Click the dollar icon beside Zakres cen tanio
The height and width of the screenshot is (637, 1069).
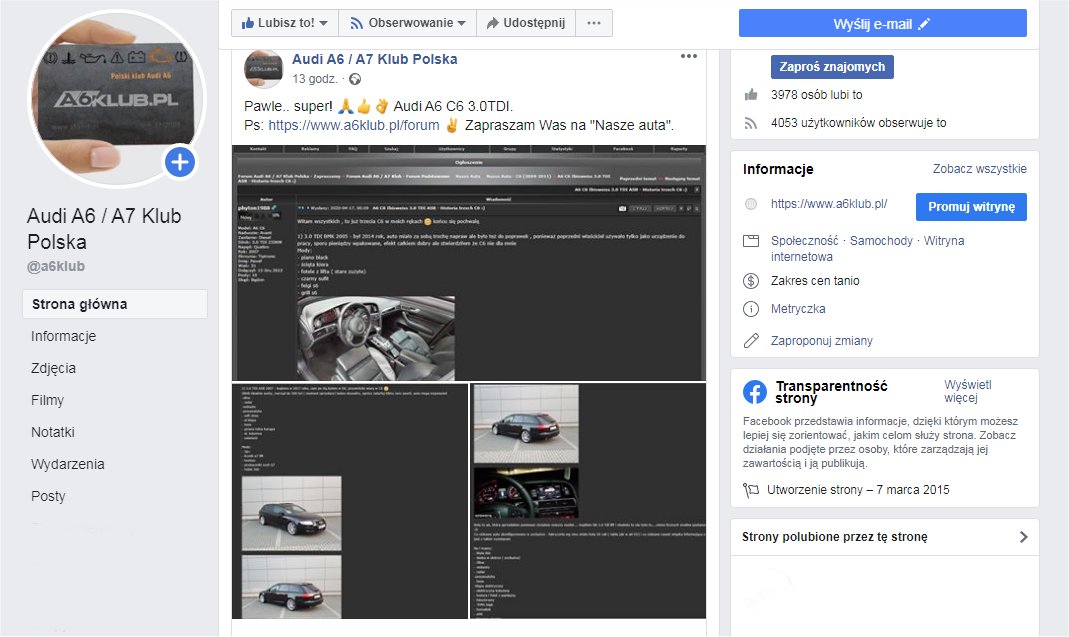point(751,281)
